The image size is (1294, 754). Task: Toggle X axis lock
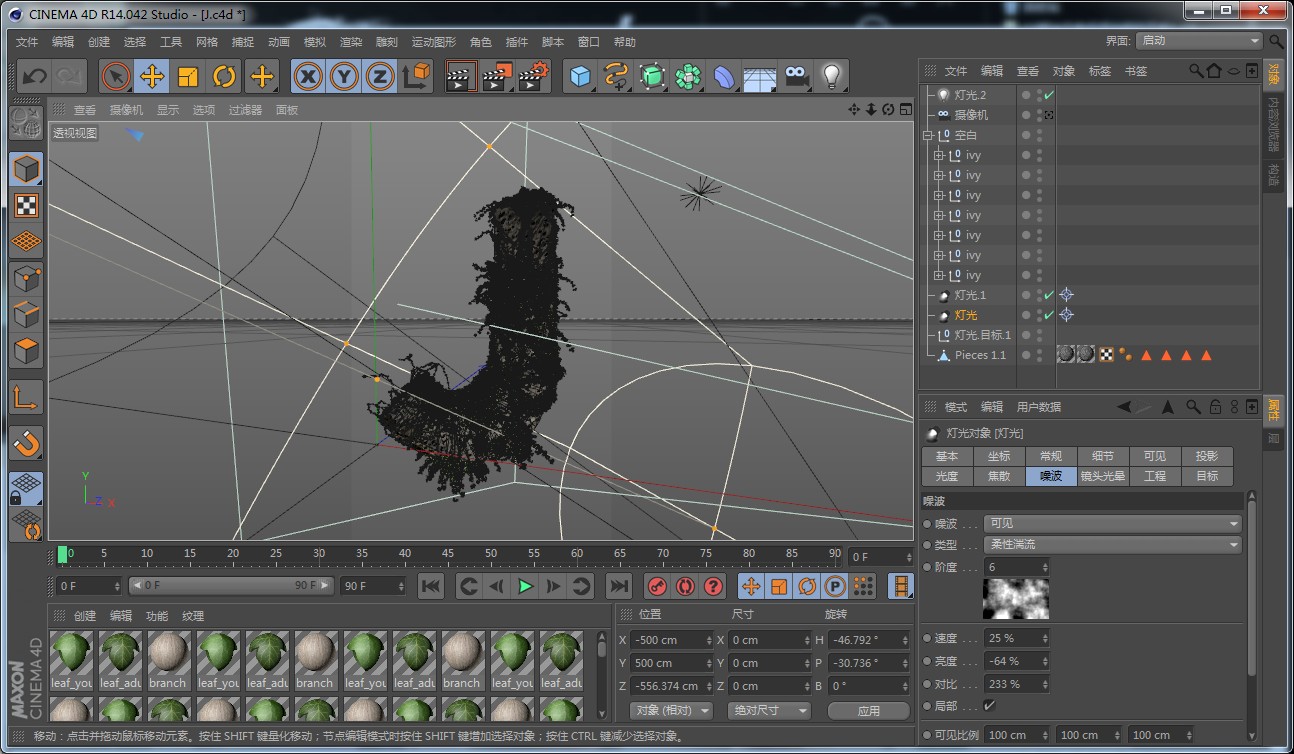tap(309, 76)
